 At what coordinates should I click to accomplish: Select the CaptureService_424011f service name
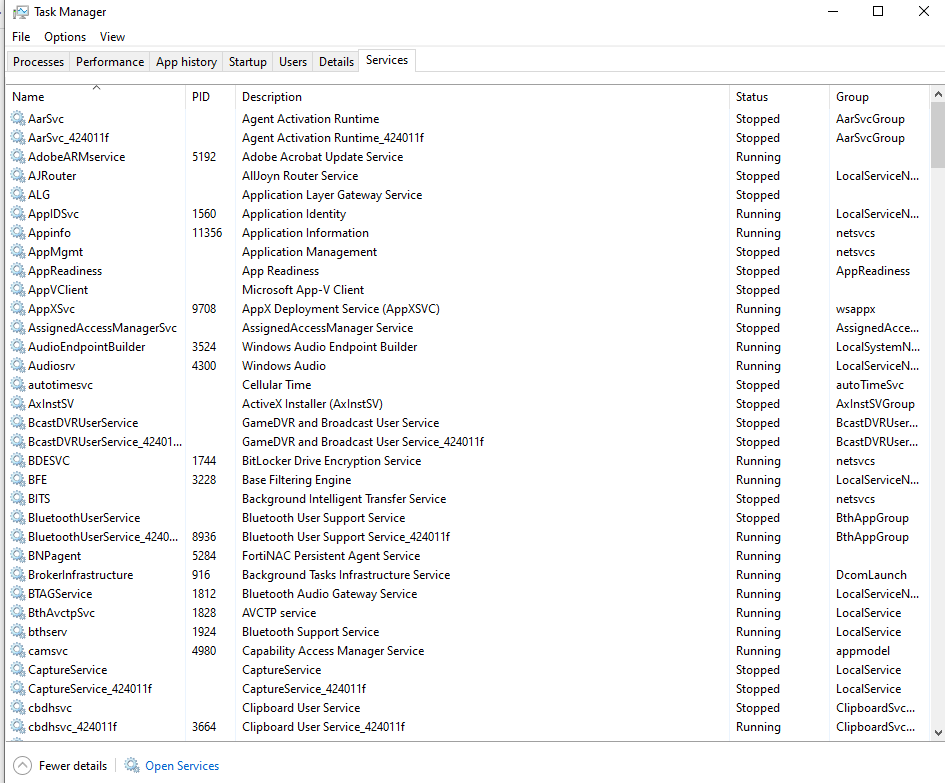point(90,688)
